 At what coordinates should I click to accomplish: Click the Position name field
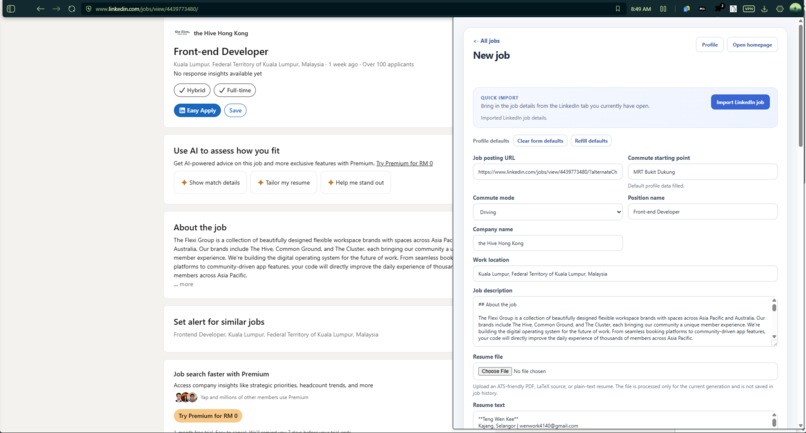pyautogui.click(x=702, y=212)
